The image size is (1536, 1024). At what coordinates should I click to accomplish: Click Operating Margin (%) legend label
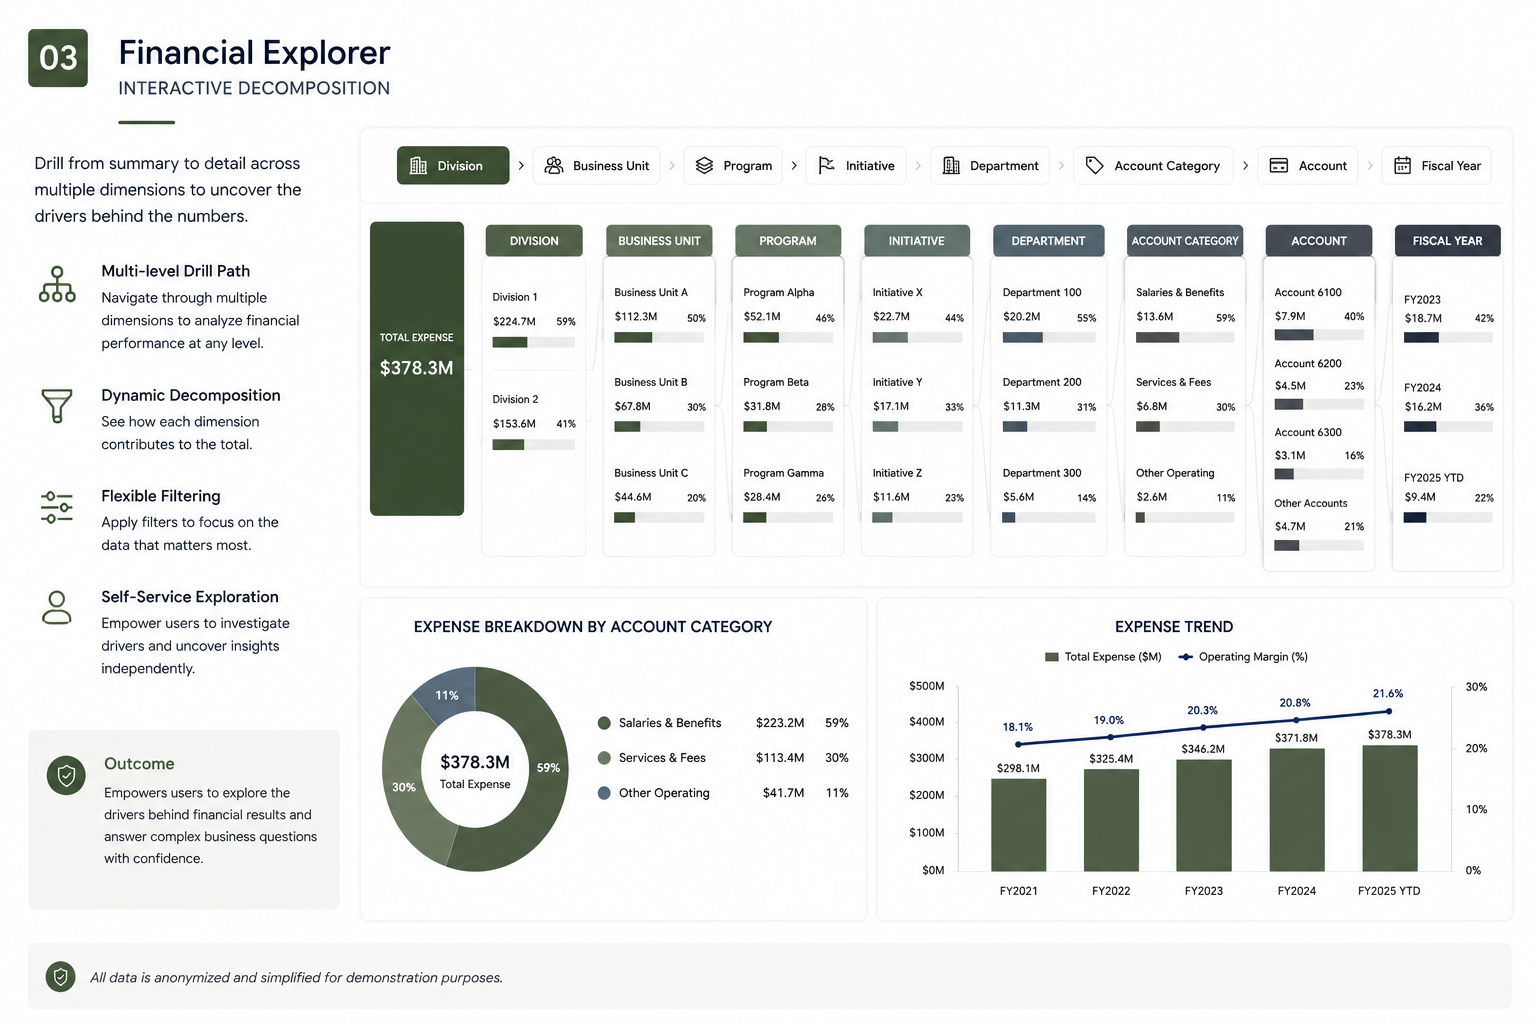point(1253,657)
